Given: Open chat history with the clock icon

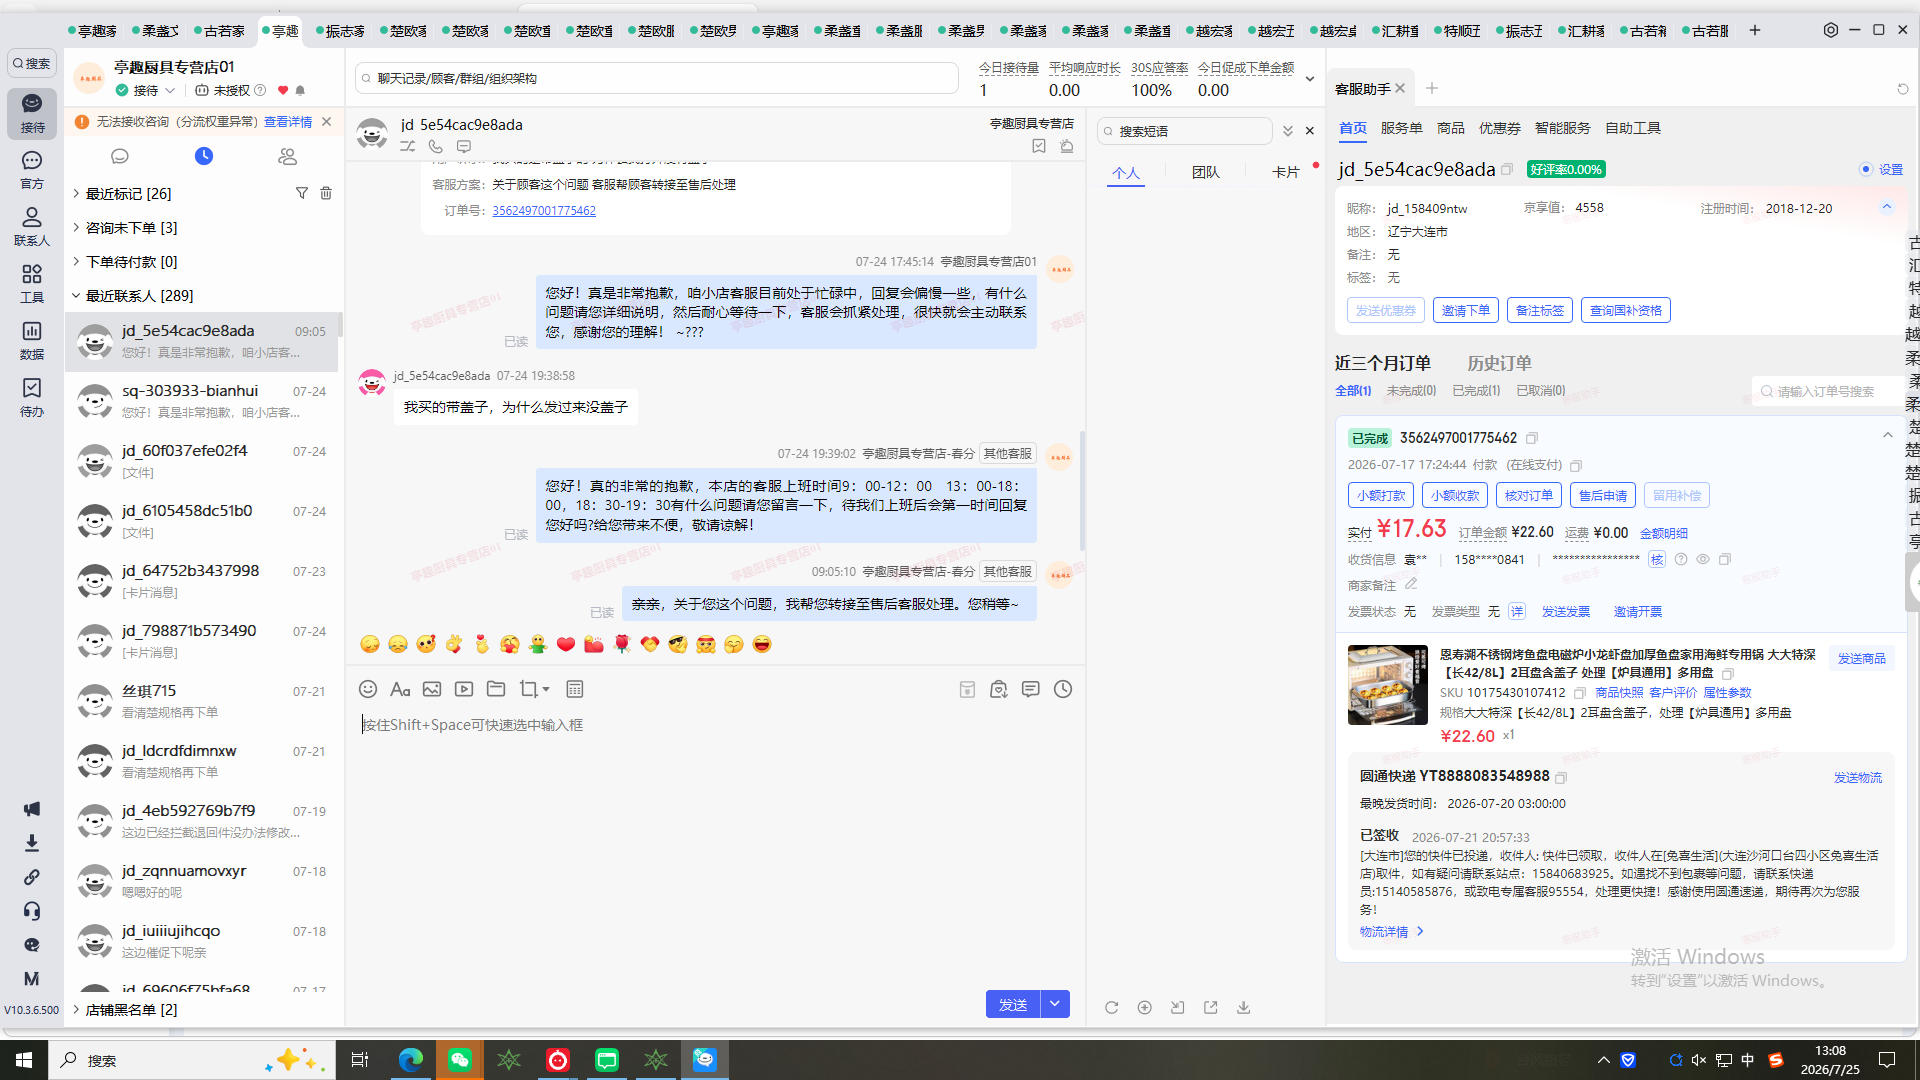Looking at the screenshot, I should [1063, 689].
